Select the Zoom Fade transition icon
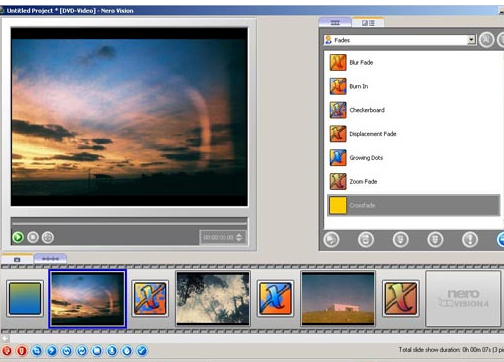Image resolution: width=504 pixels, height=362 pixels. click(x=338, y=181)
